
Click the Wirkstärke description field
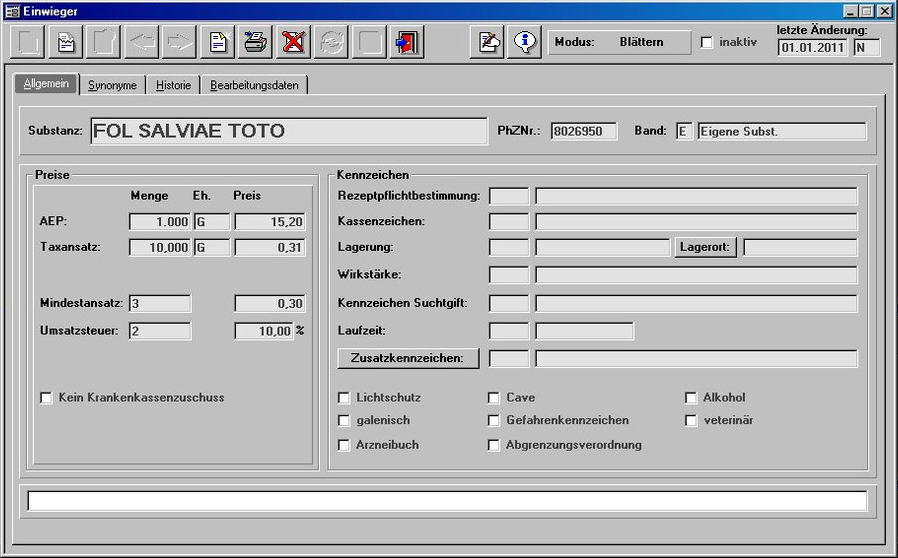(696, 274)
